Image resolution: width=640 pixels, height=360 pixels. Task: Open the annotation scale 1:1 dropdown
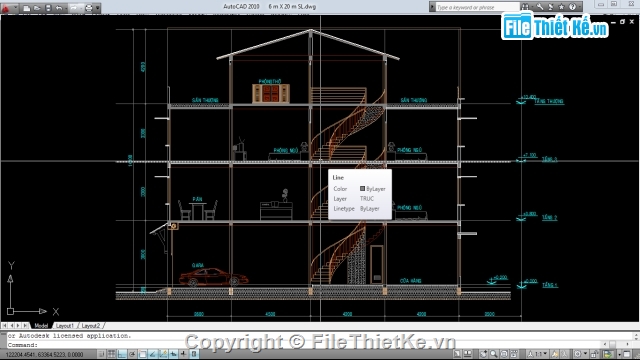538,354
